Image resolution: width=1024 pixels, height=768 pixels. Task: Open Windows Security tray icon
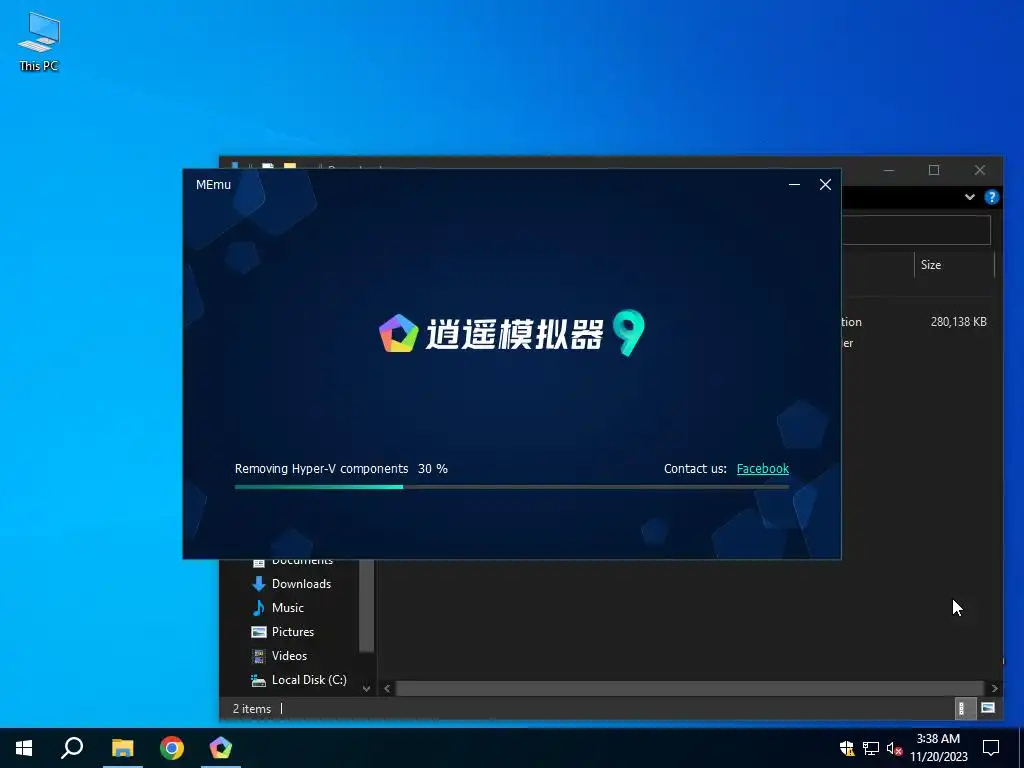click(x=847, y=748)
